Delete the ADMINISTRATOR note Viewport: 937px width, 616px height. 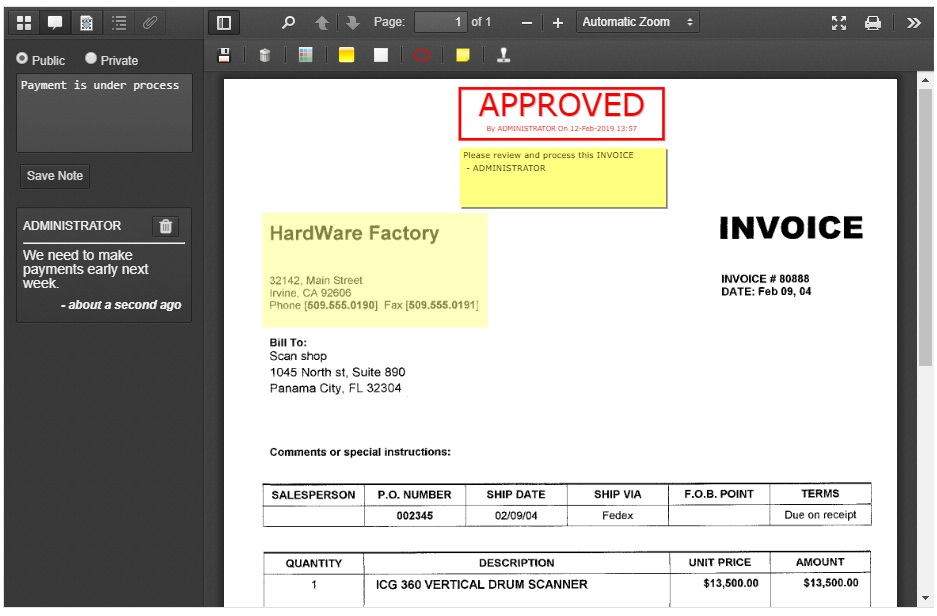166,226
